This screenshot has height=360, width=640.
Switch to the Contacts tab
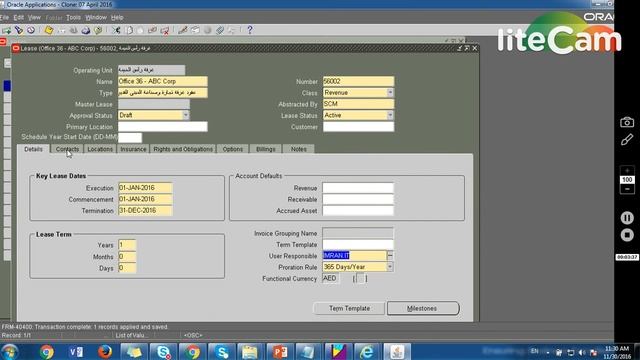(67, 149)
